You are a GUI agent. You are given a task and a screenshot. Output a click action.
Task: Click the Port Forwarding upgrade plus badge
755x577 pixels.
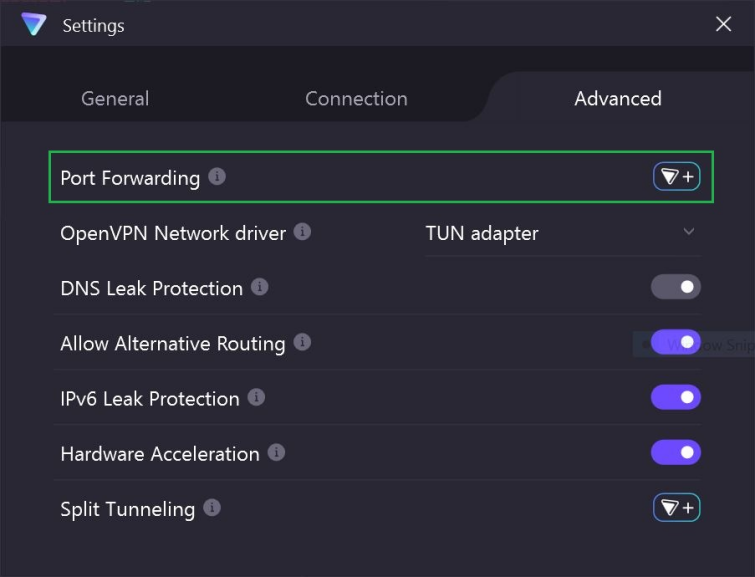click(x=677, y=177)
